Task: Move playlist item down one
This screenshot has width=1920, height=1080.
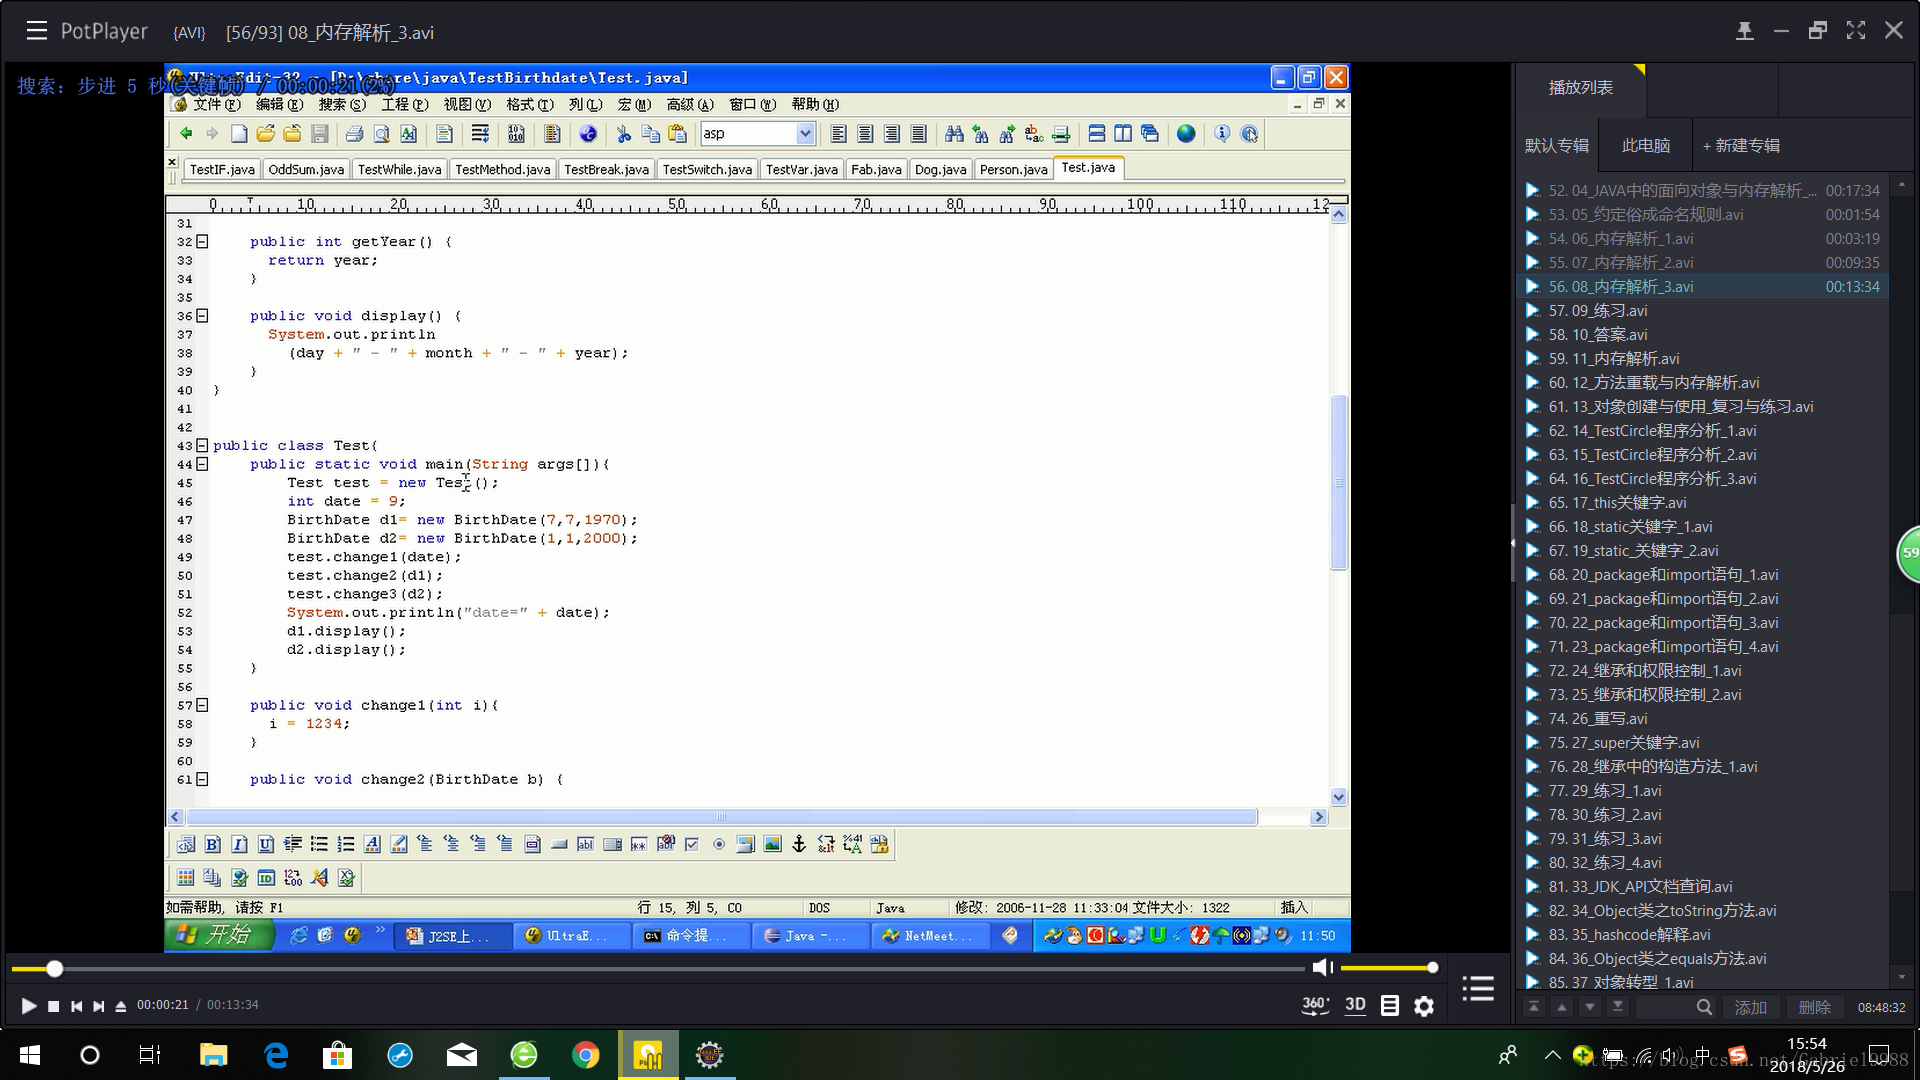Action: 1590,1007
